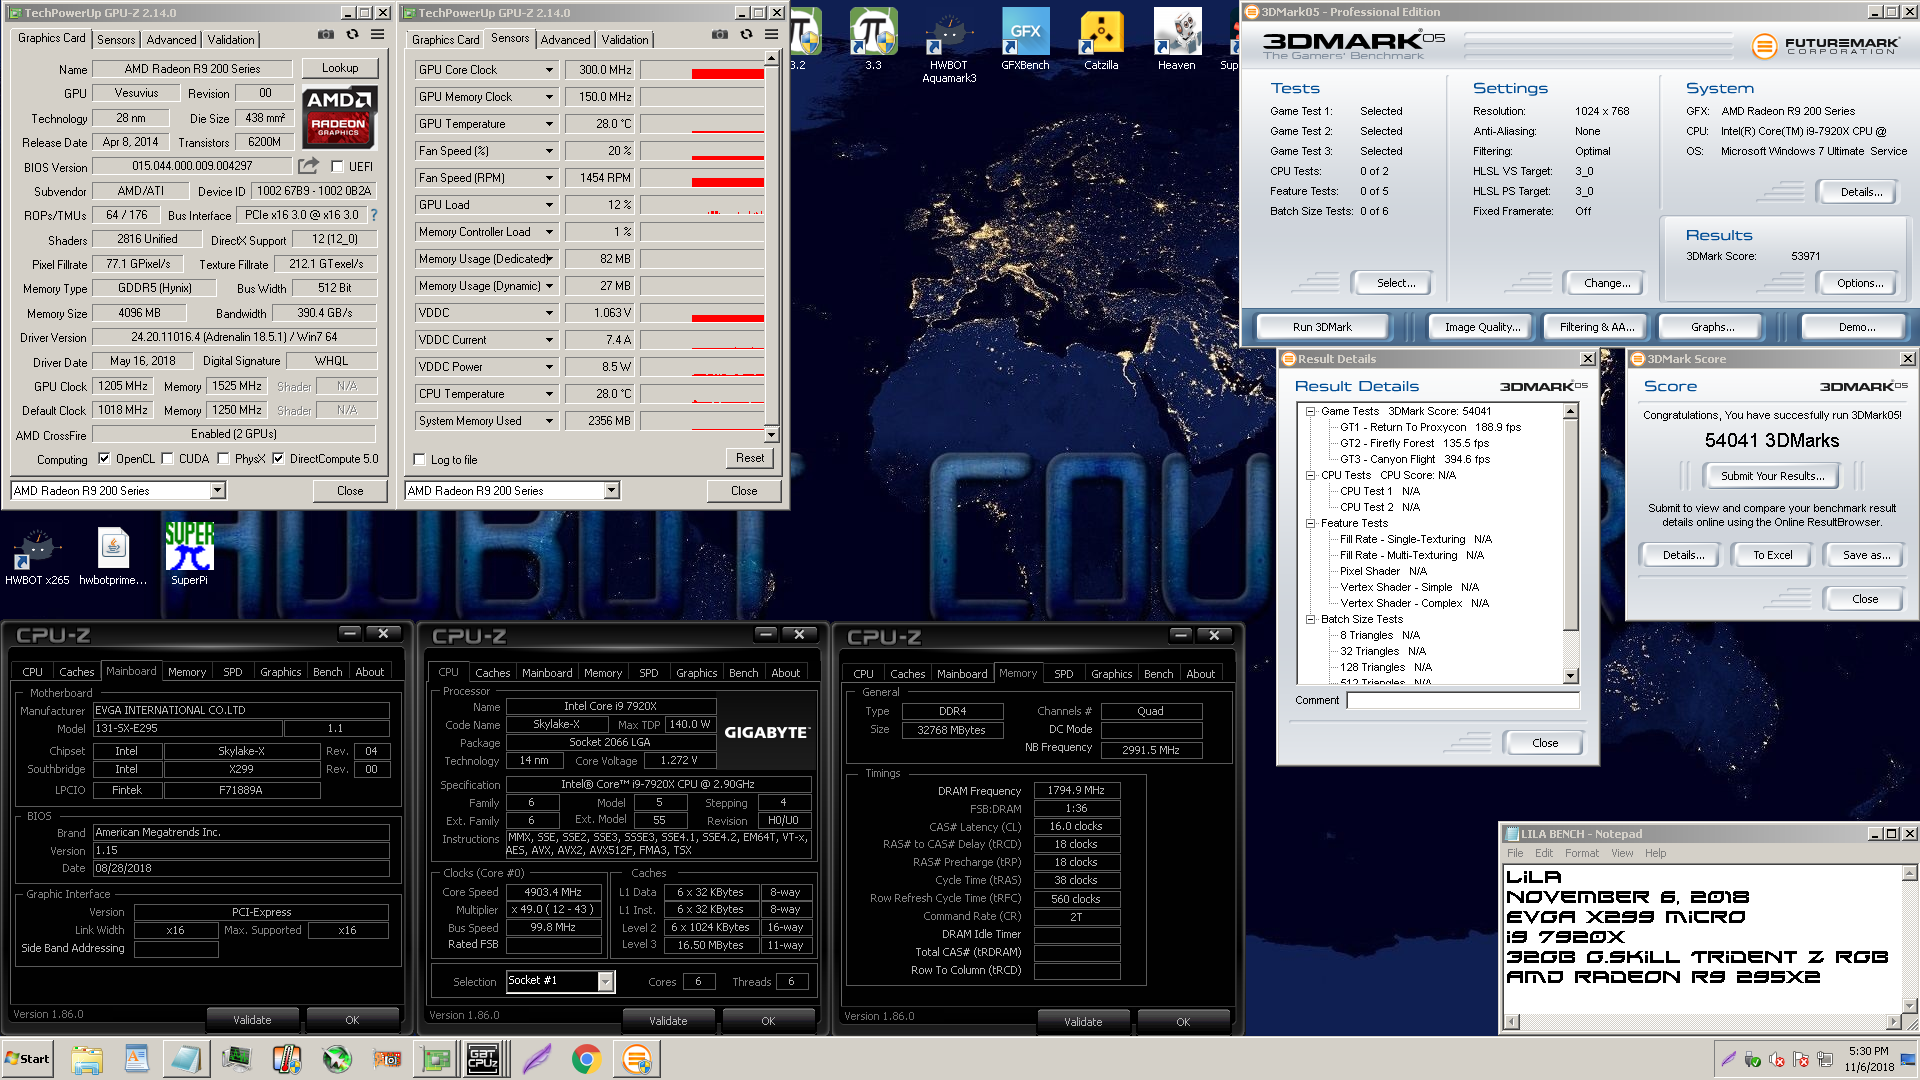
Task: Toggle the DirectCompute 5.0 checkbox
Action: tap(278, 459)
